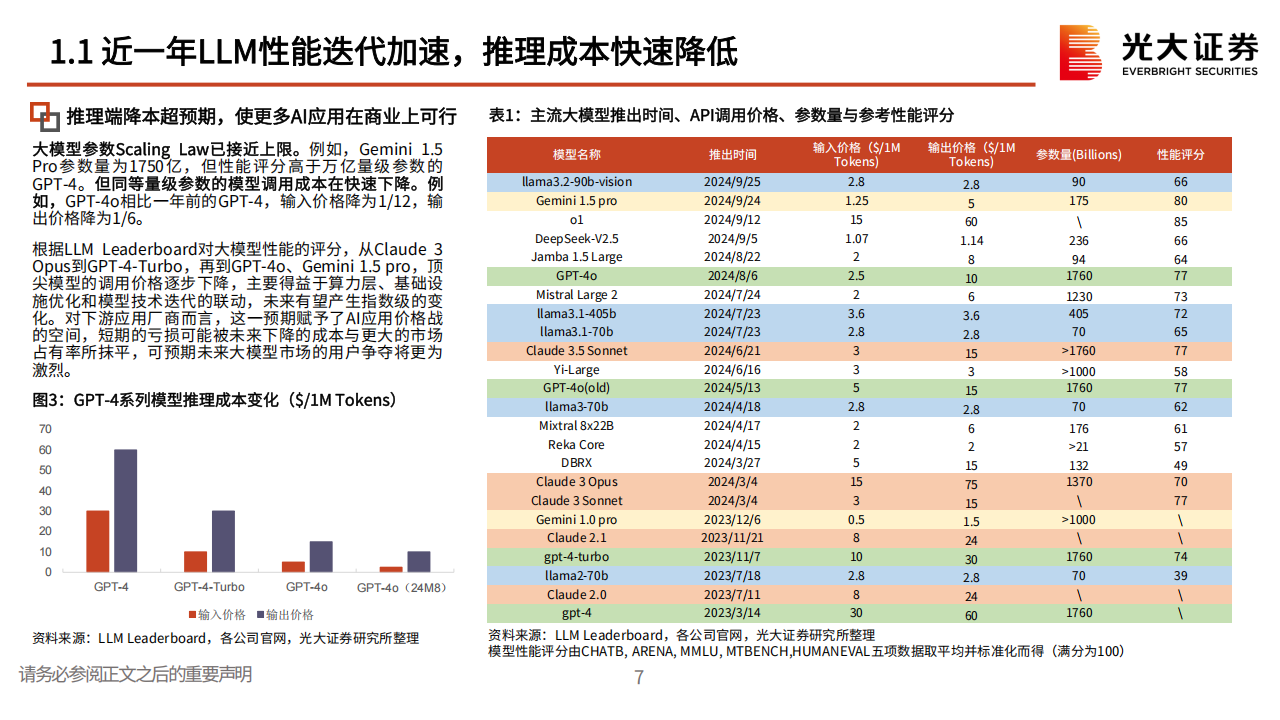Screen dimensions: 1280x720
Task: Click the GPT-4o output price bar
Action: tap(321, 556)
